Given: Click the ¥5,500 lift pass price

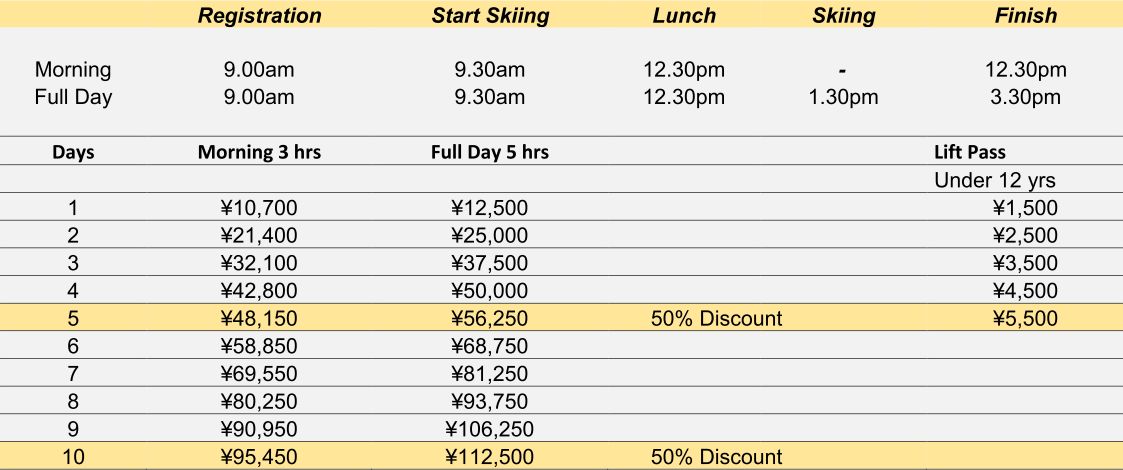Looking at the screenshot, I should 1025,318.
